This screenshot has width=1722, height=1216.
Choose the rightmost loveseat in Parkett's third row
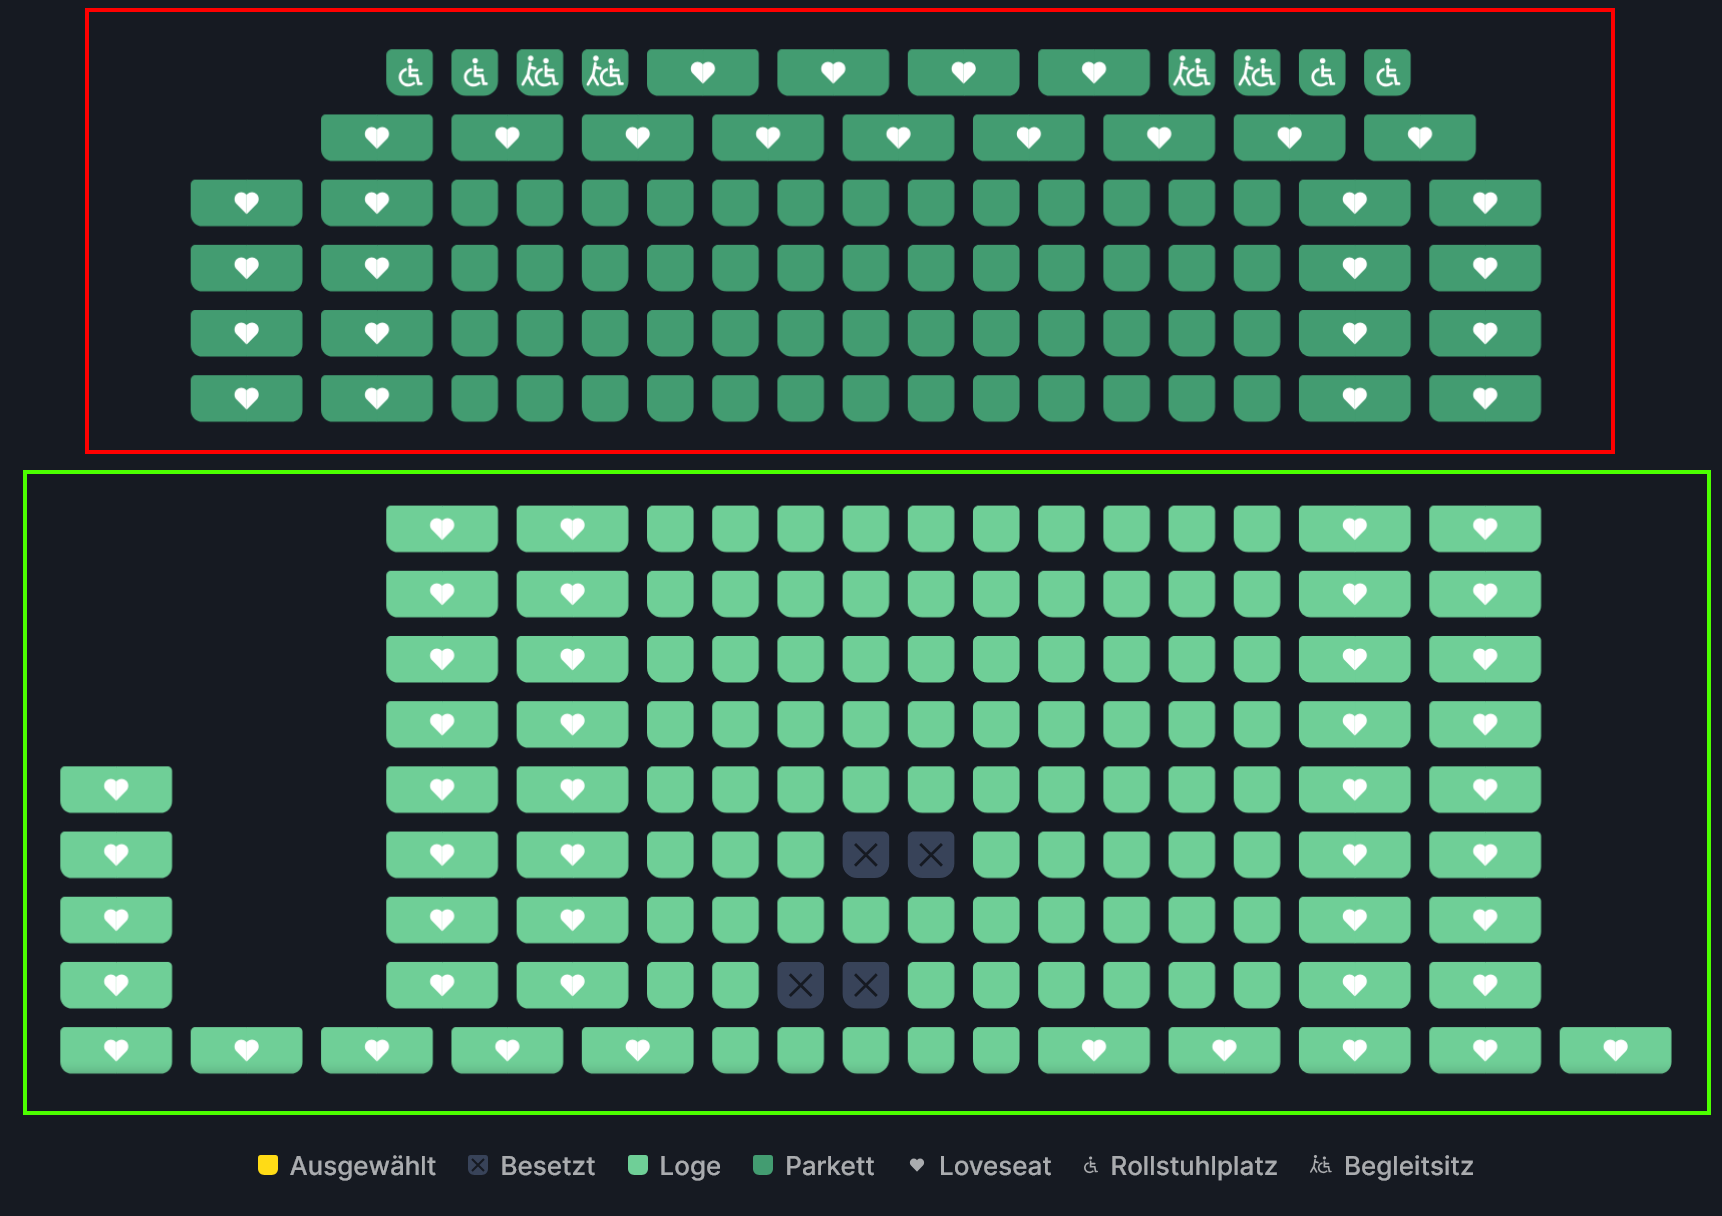click(1485, 203)
